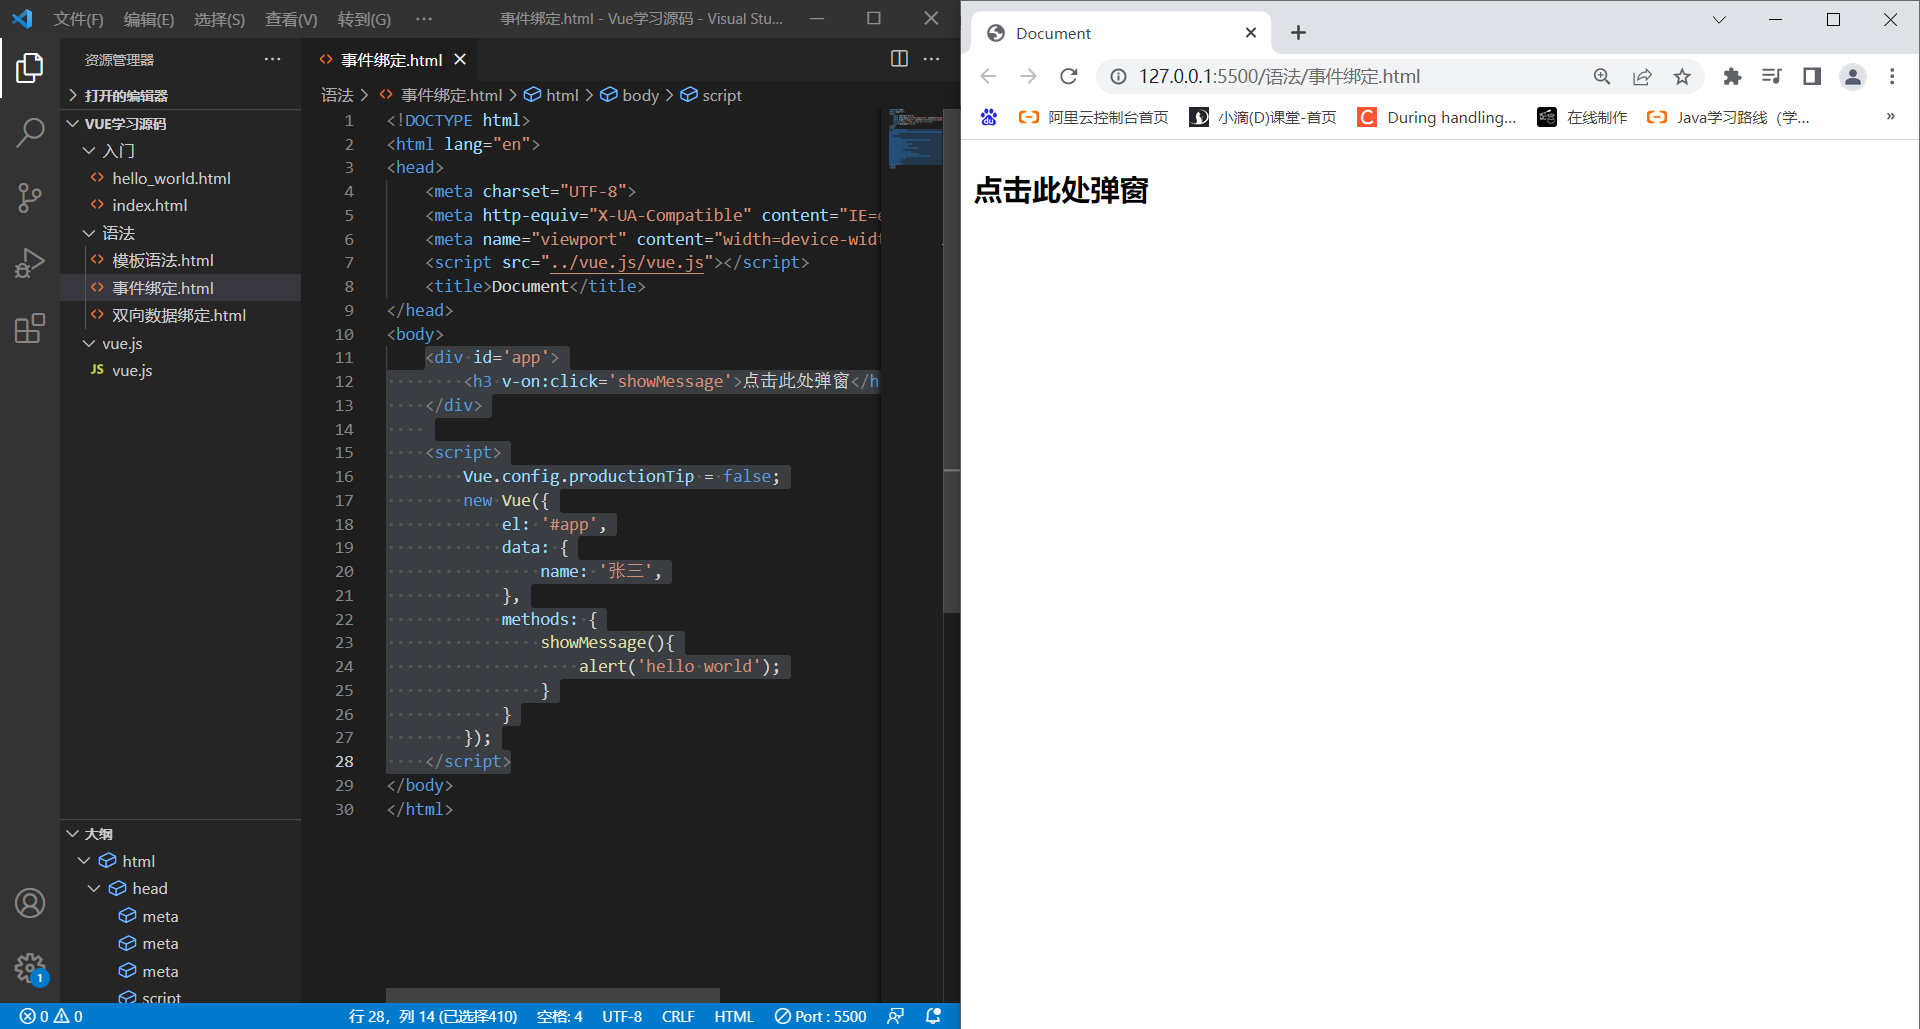Open the 小滴(D)课堂-首页 bookmark

point(1263,117)
